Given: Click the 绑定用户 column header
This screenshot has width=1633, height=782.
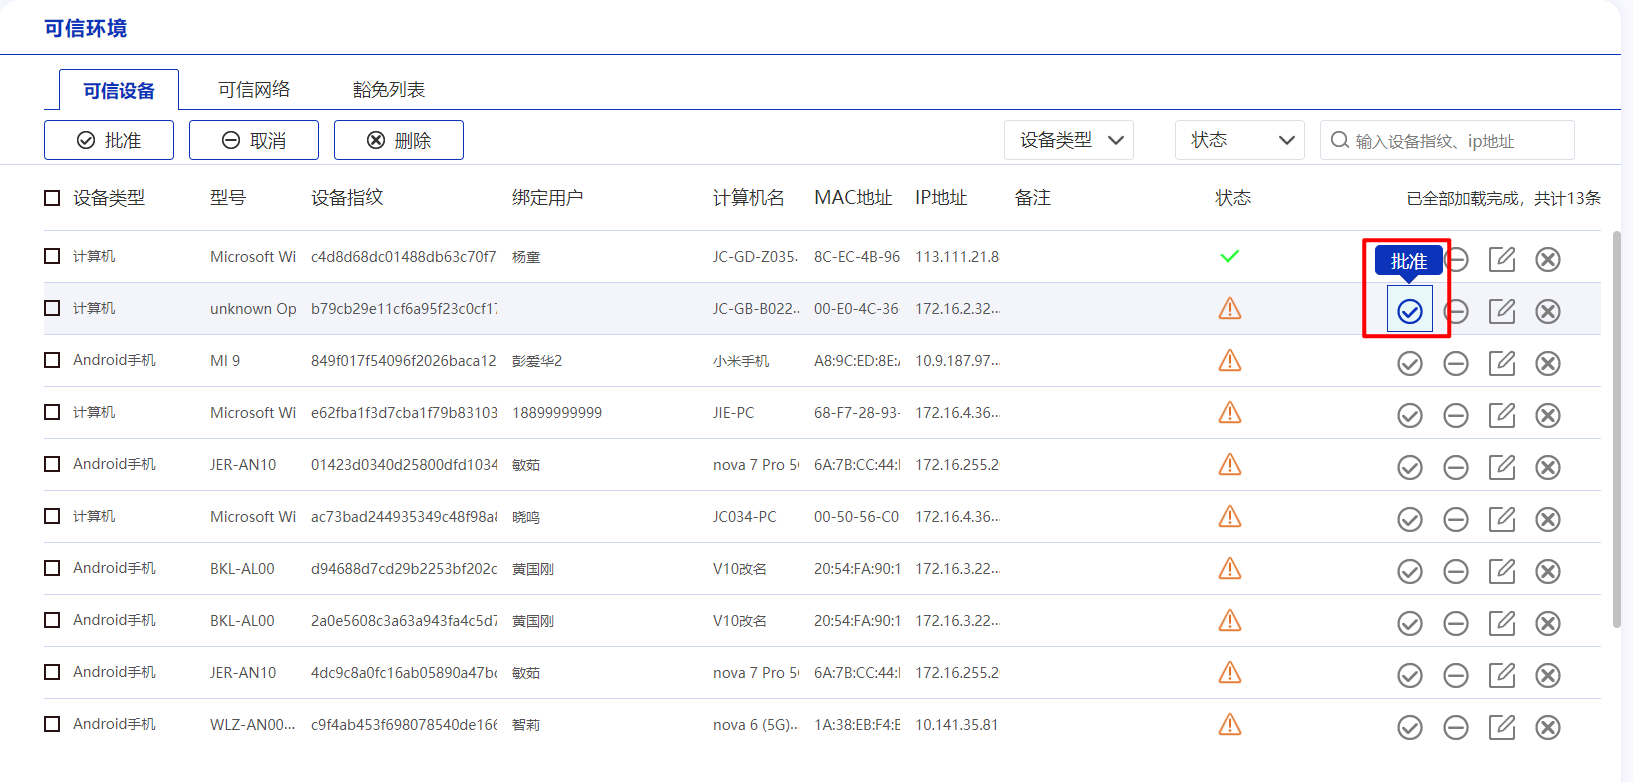Looking at the screenshot, I should click(x=548, y=198).
